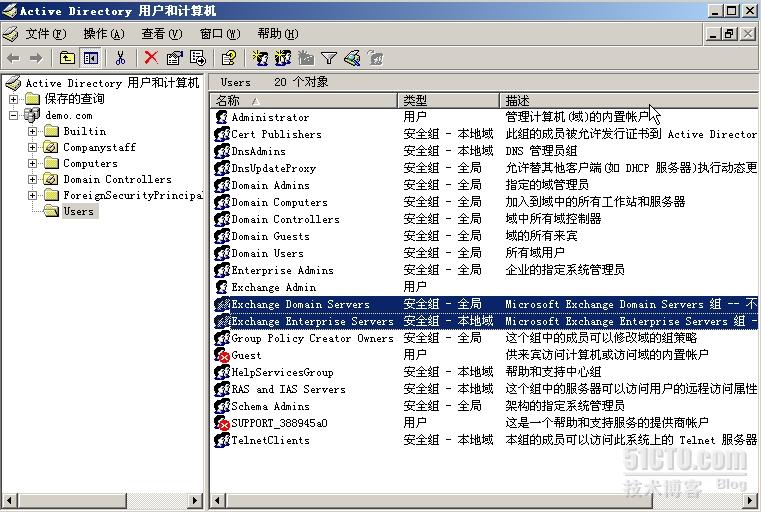Sort by the 描述 column header

click(x=629, y=100)
